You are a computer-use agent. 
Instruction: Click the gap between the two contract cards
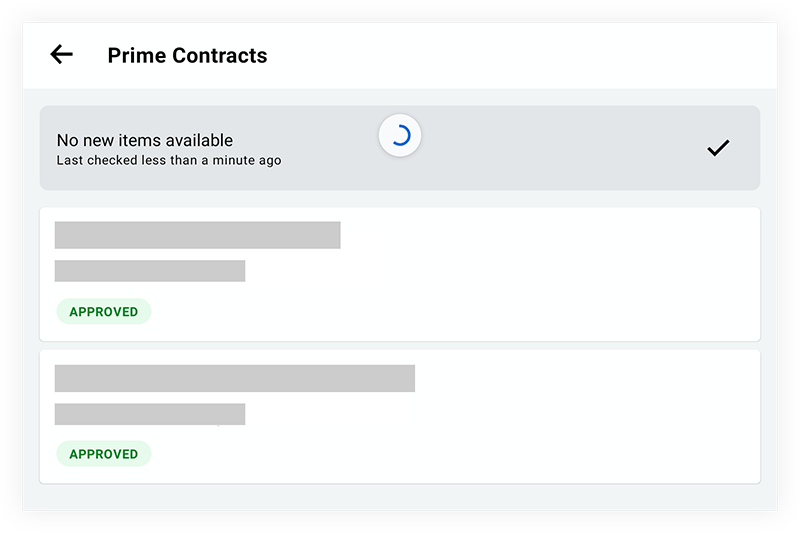(400, 346)
